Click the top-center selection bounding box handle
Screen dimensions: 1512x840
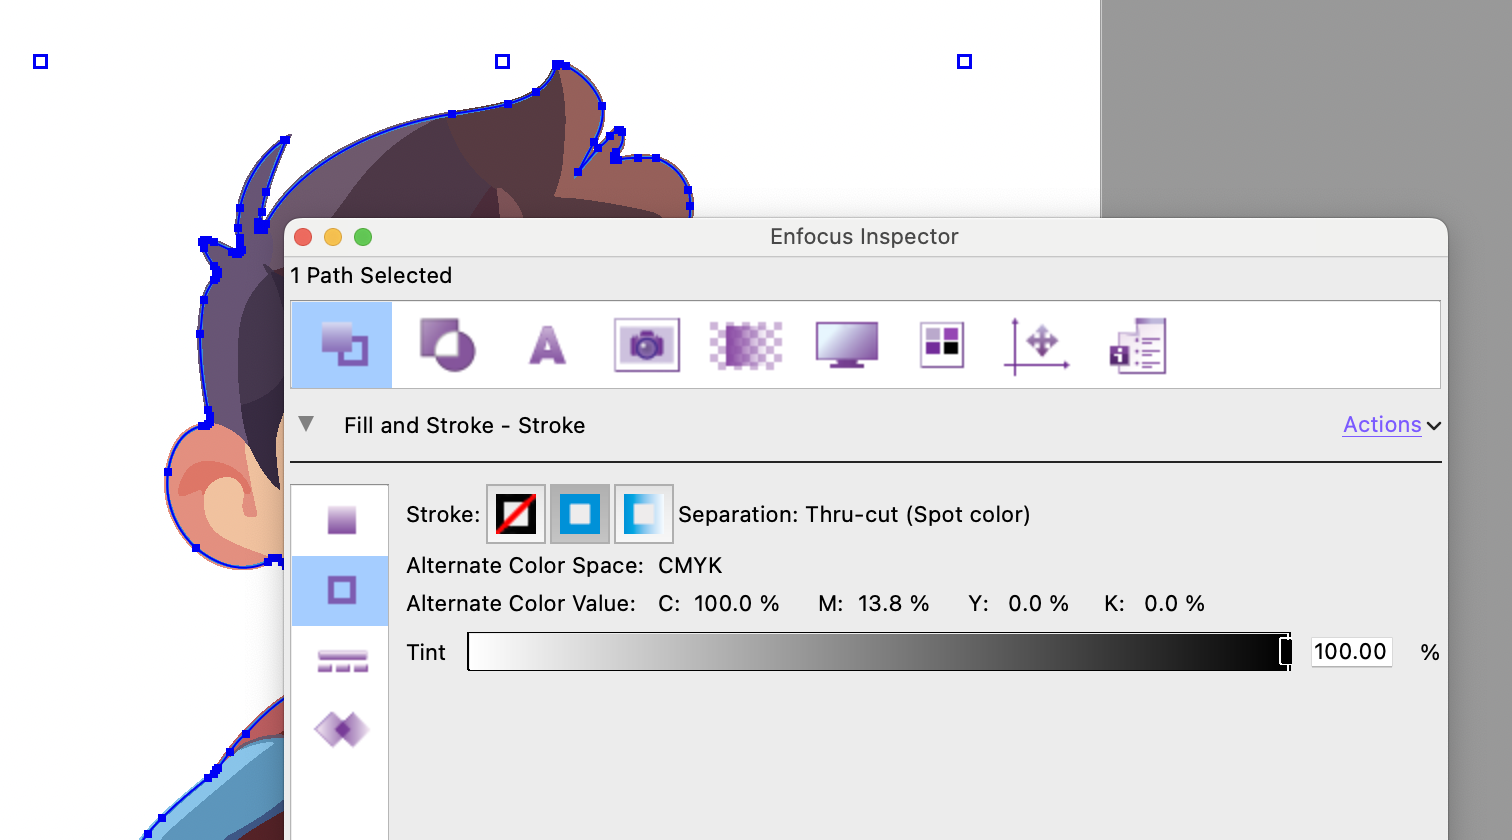[503, 62]
